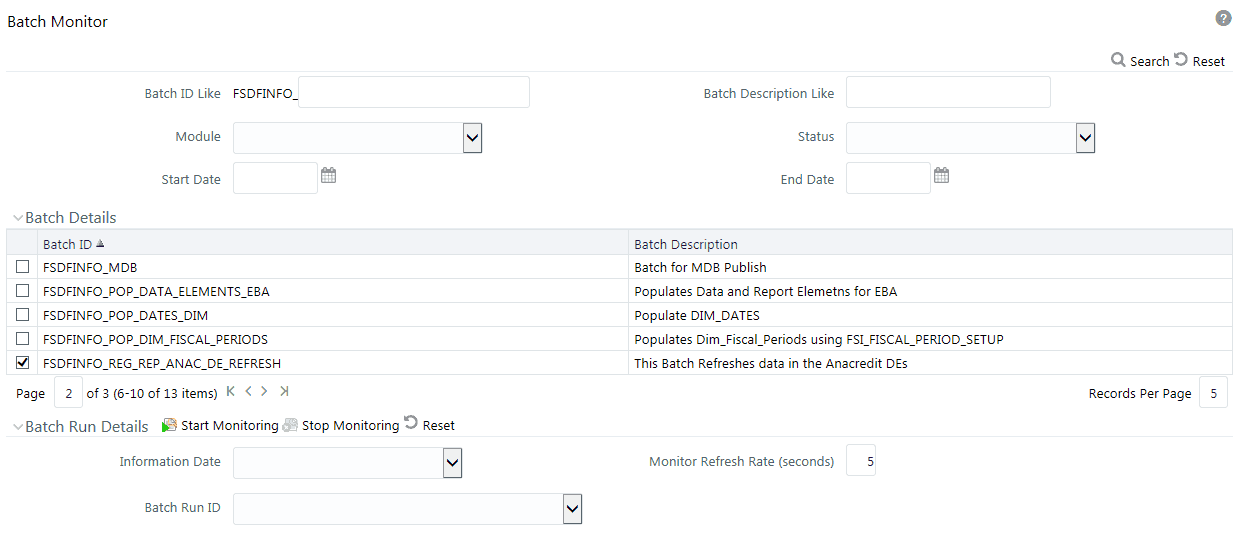Viewport: 1237px width, 538px height.
Task: Select the FSDFINFO_MDB batch ID text
Action: (90, 268)
